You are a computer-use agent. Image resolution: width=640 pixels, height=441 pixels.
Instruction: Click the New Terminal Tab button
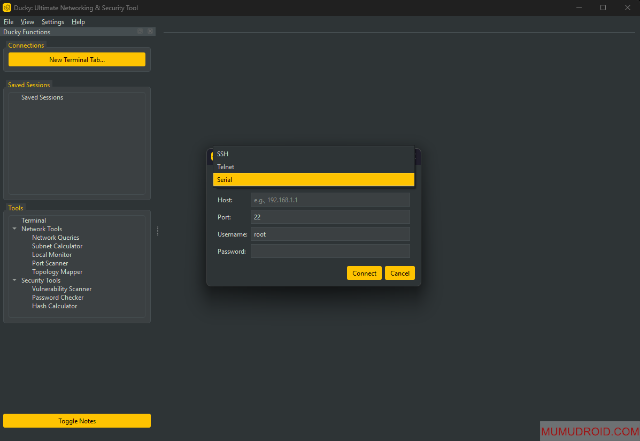pos(77,60)
